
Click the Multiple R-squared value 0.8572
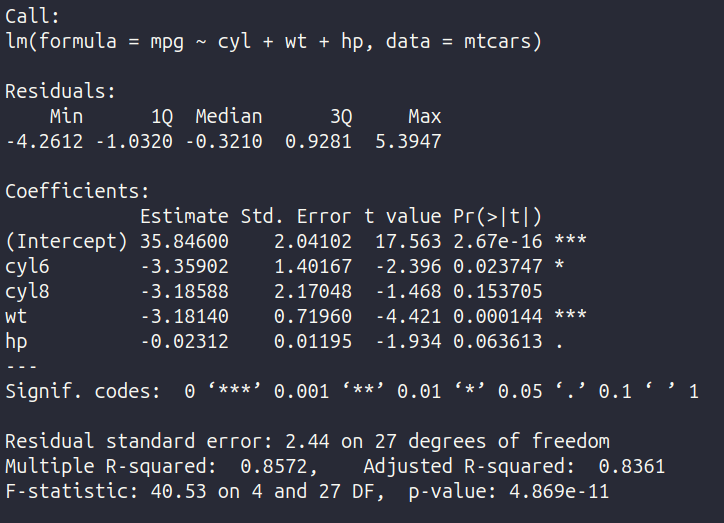tap(273, 466)
